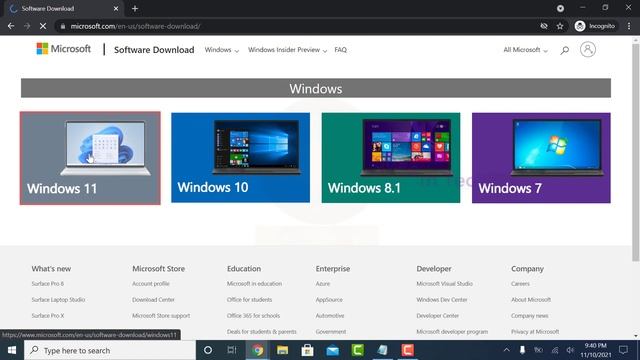Go back with the browser back arrow
Screen dimensions: 640x360
[11, 26]
